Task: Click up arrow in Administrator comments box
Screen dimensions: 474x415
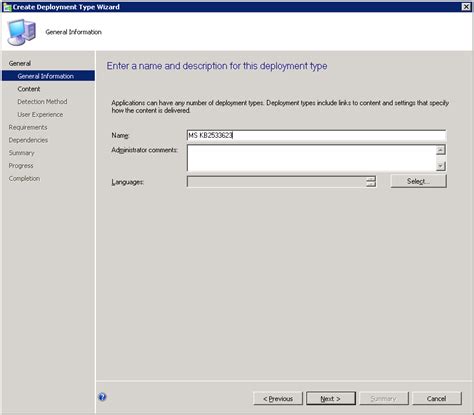Action: pyautogui.click(x=440, y=150)
